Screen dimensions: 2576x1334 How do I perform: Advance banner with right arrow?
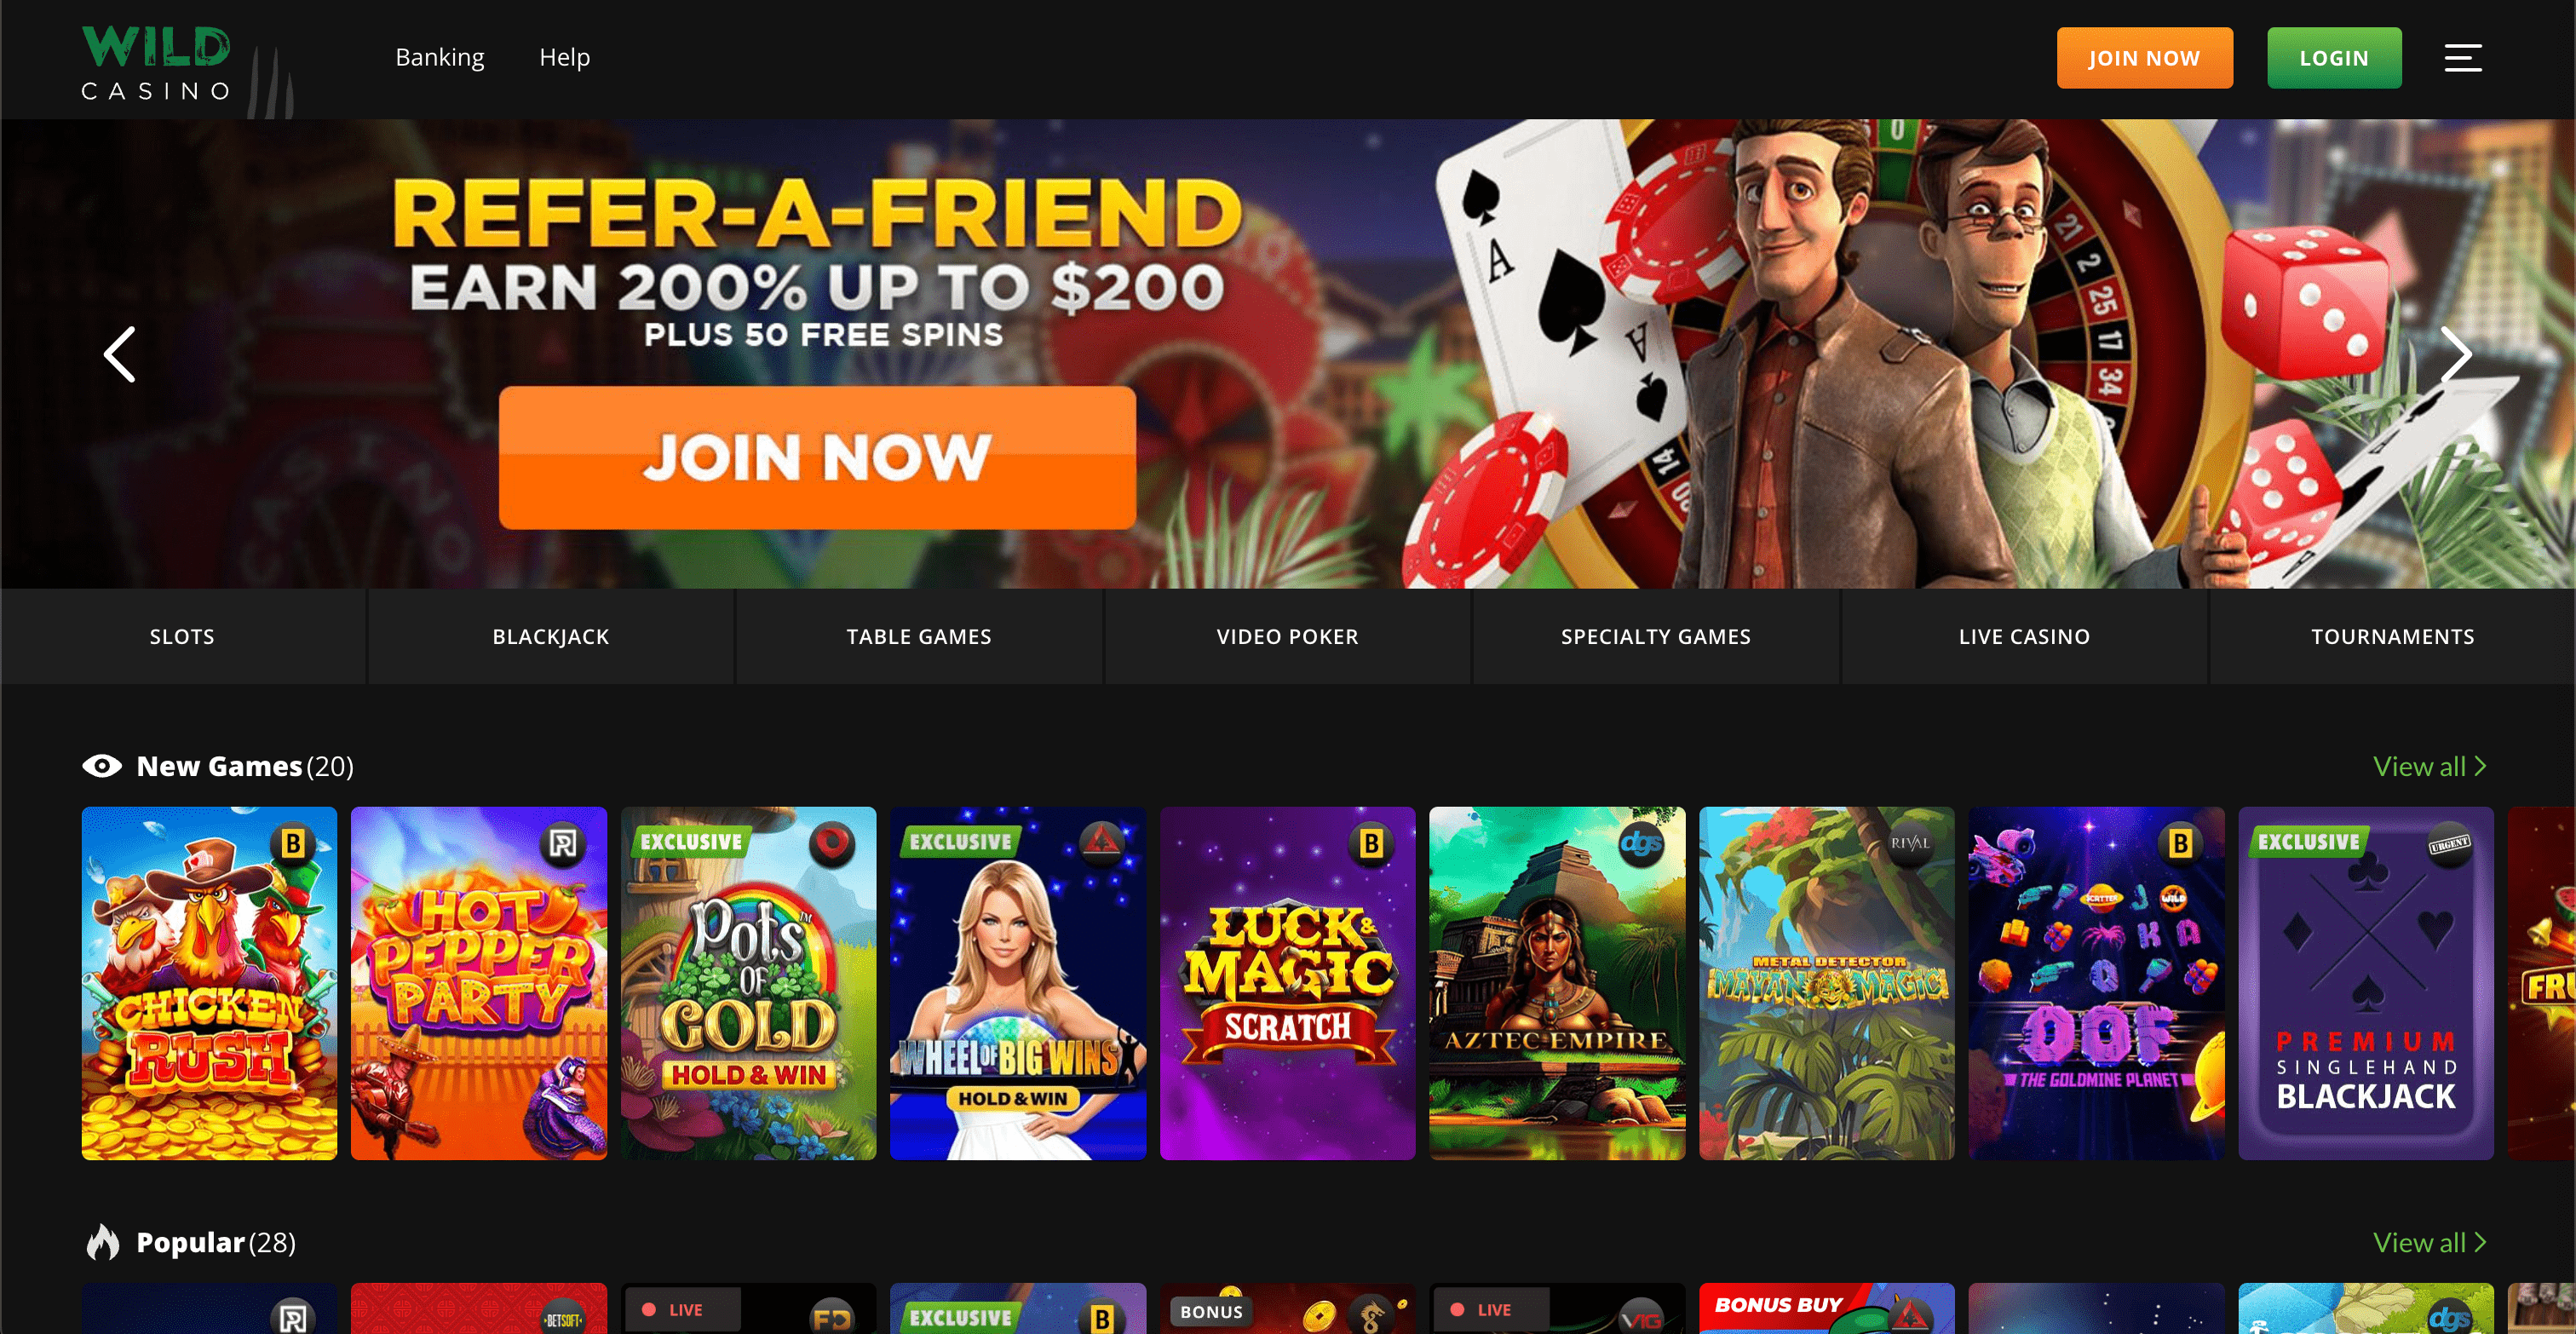point(2455,354)
